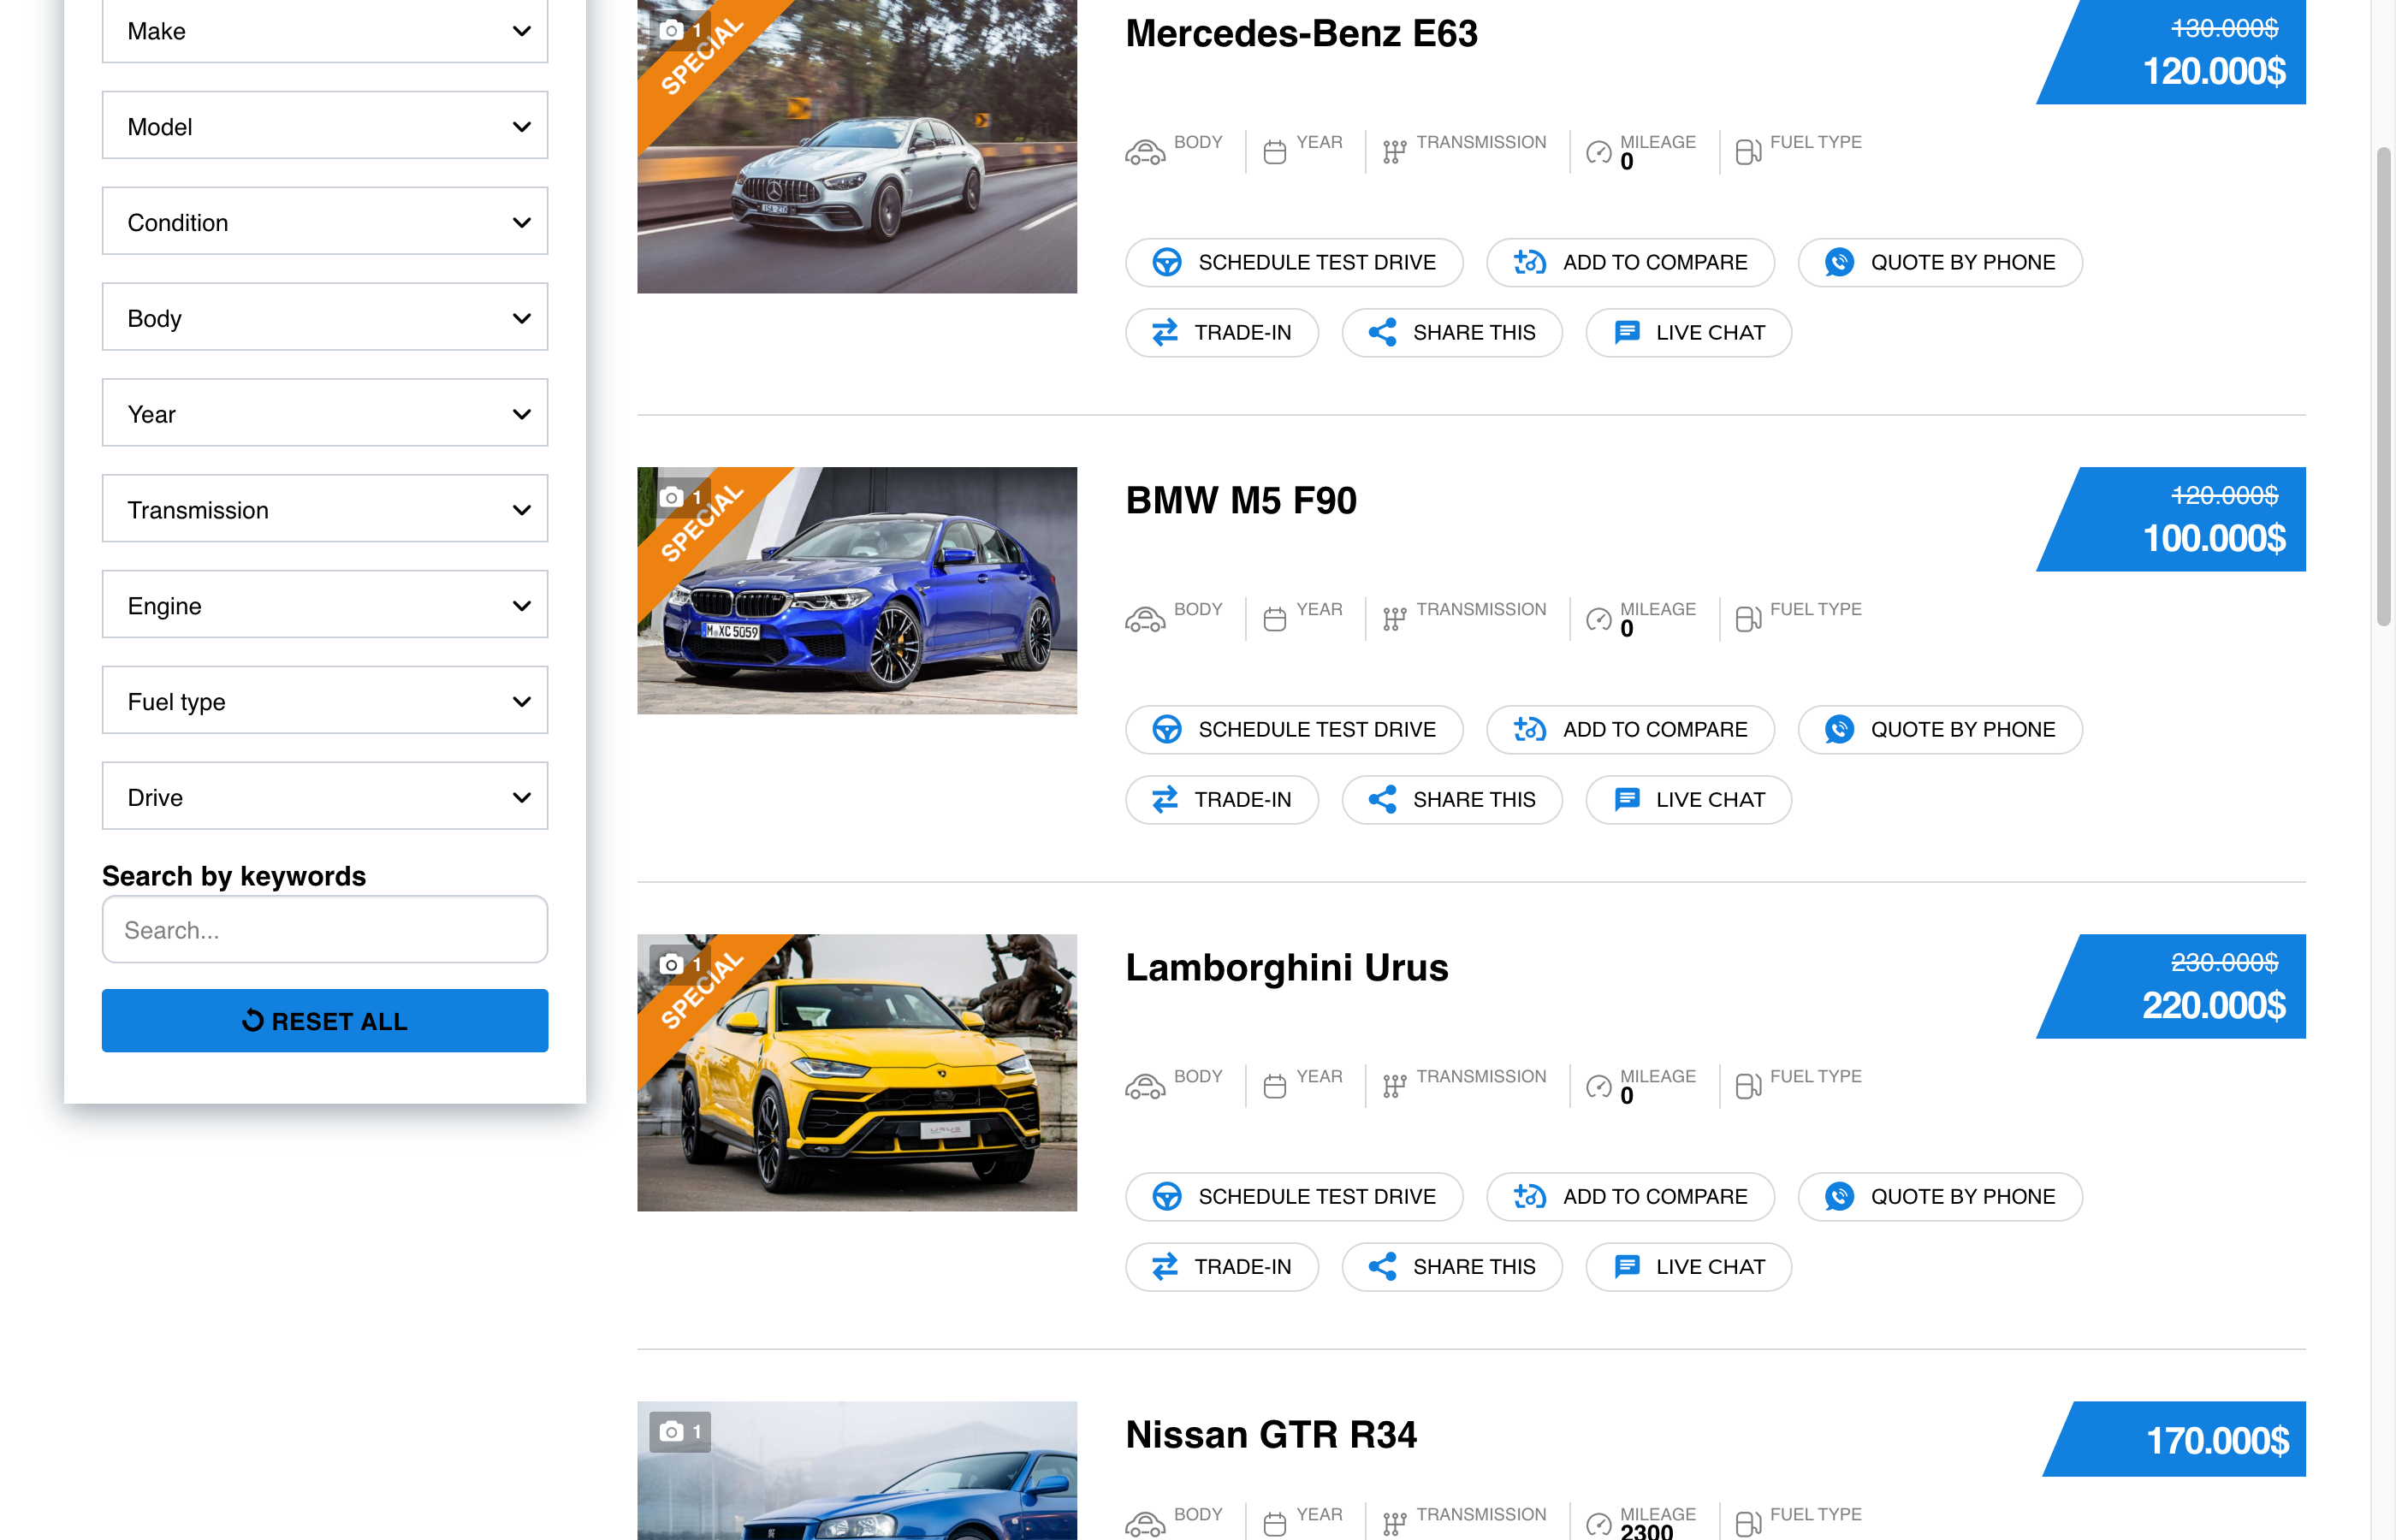Image resolution: width=2396 pixels, height=1540 pixels.
Task: Click Trade-In for Mercedes-Benz E63
Action: click(x=1222, y=332)
